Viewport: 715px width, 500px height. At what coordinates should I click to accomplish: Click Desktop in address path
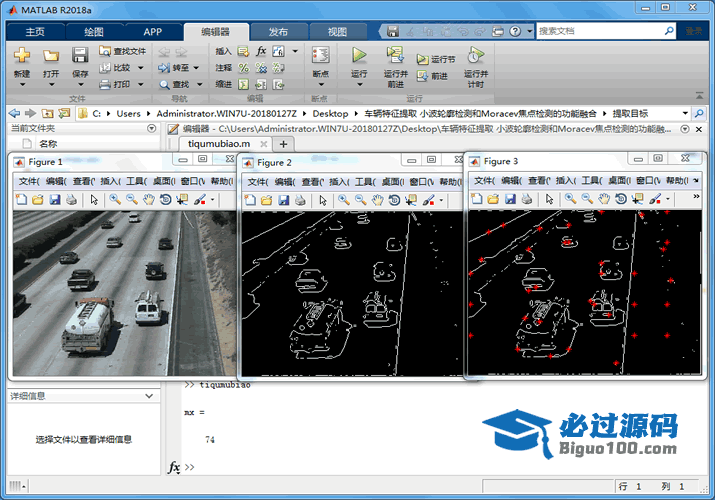coord(330,113)
